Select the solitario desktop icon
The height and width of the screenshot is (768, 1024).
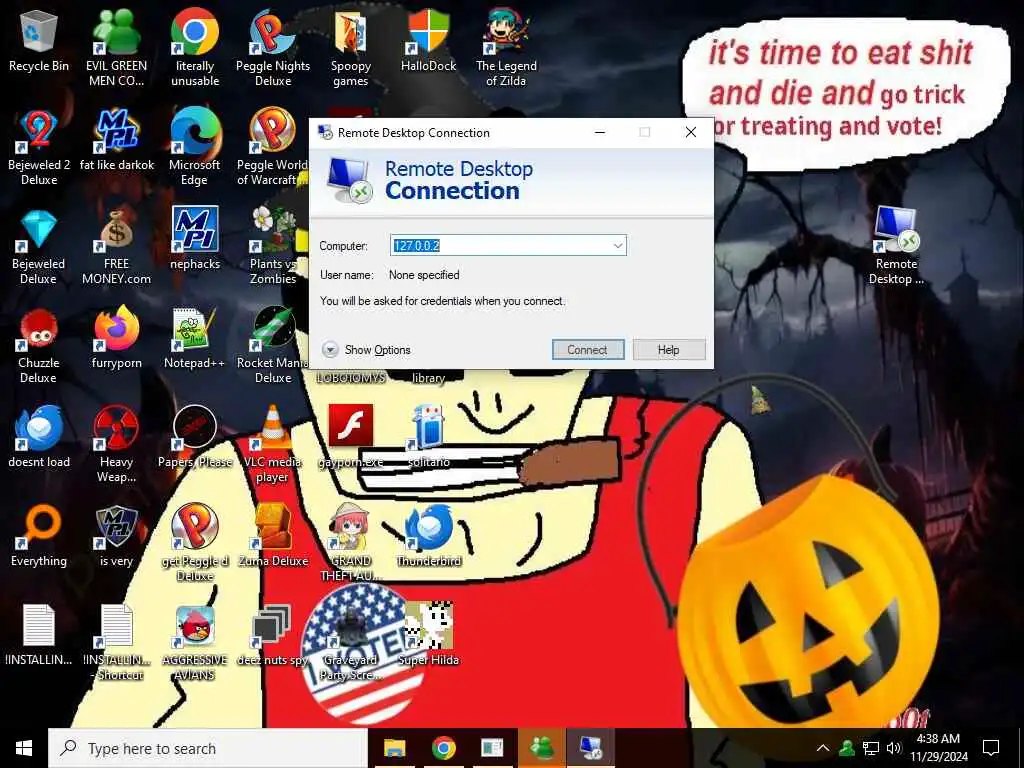pos(428,438)
